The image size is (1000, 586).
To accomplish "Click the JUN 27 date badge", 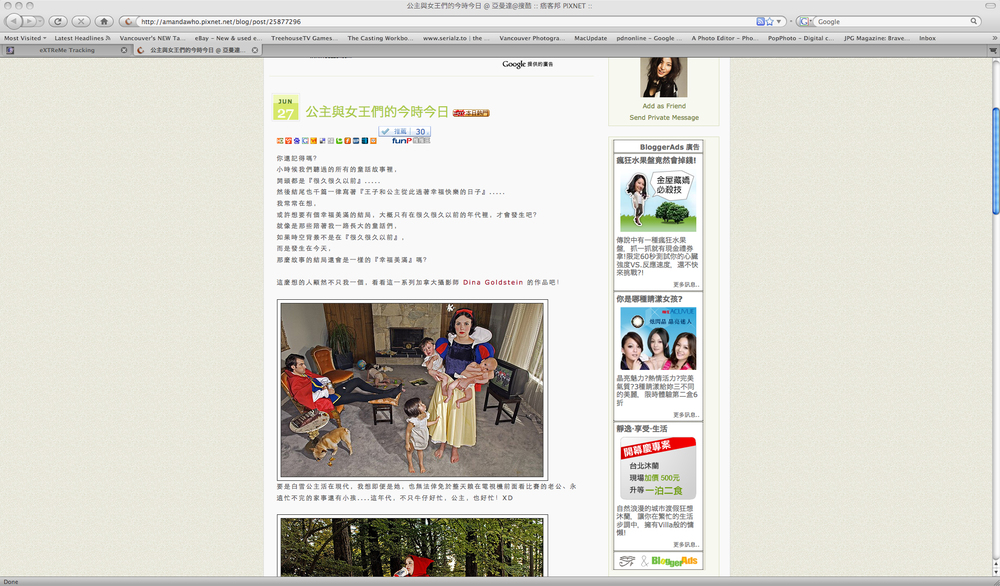I will pyautogui.click(x=285, y=108).
